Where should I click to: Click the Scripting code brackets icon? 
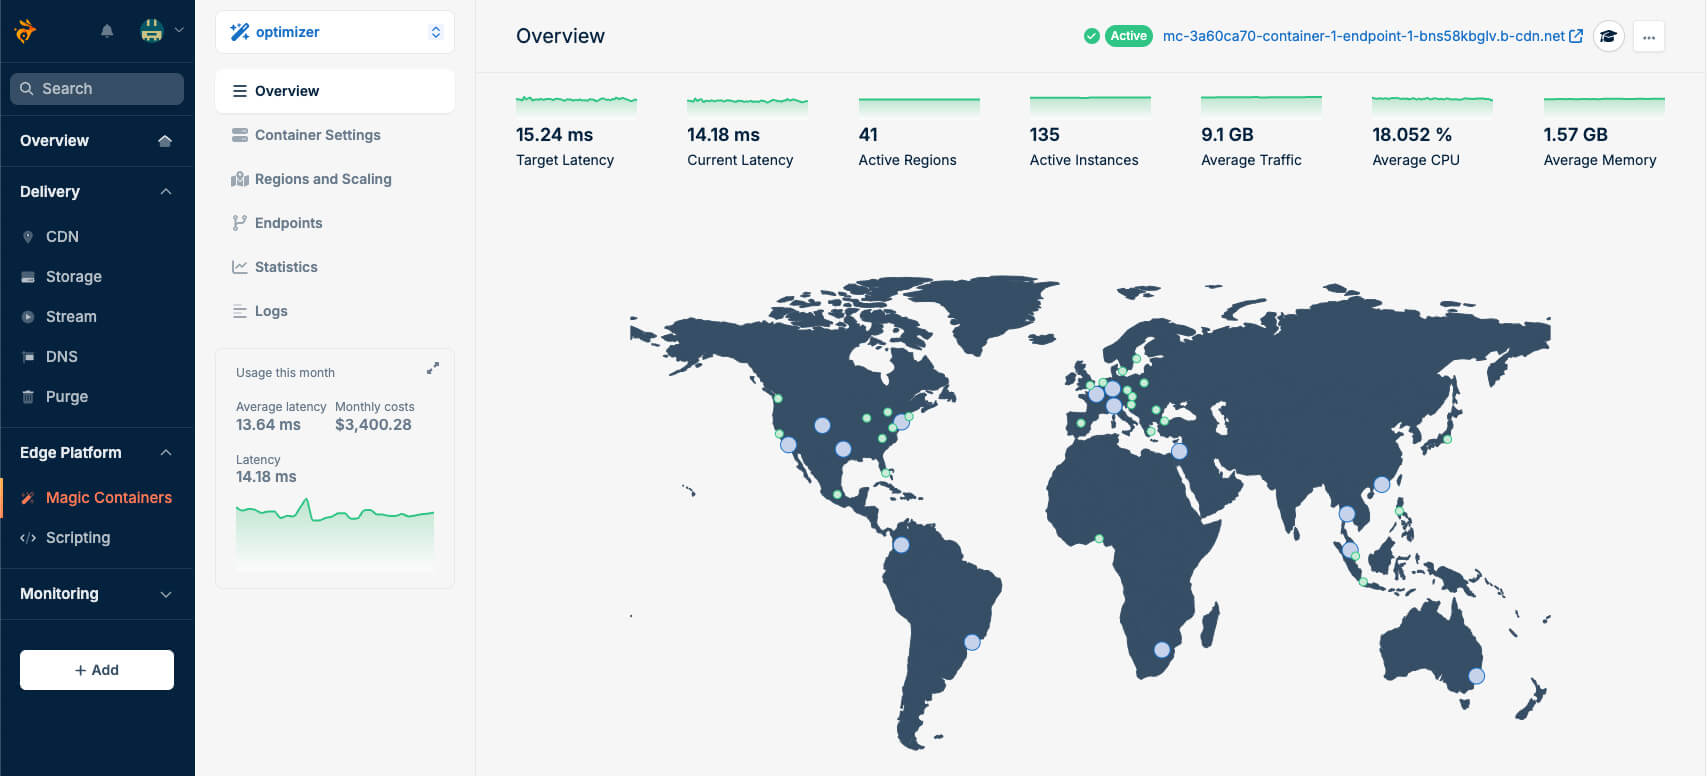pos(28,538)
